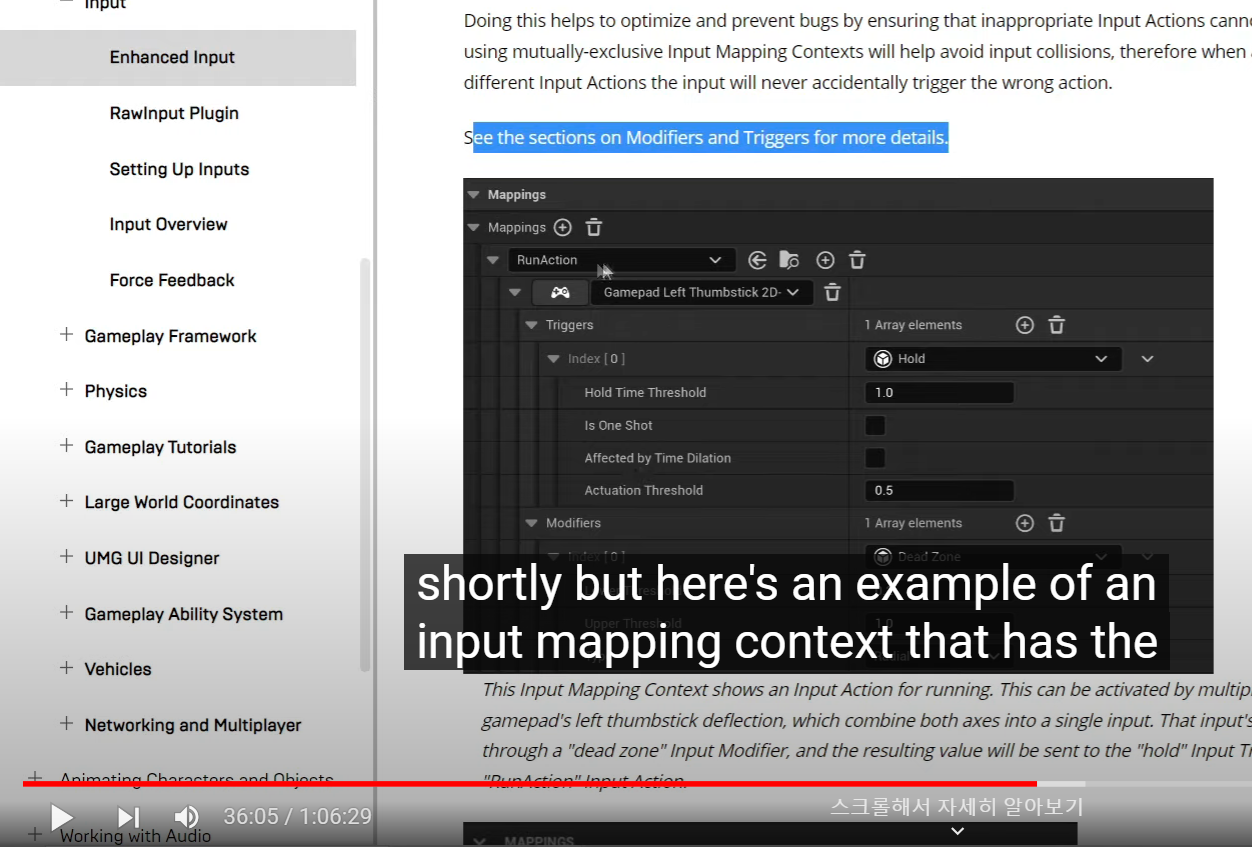1252x847 pixels.
Task: Expand UMG UI Designer section
Action: [66, 557]
